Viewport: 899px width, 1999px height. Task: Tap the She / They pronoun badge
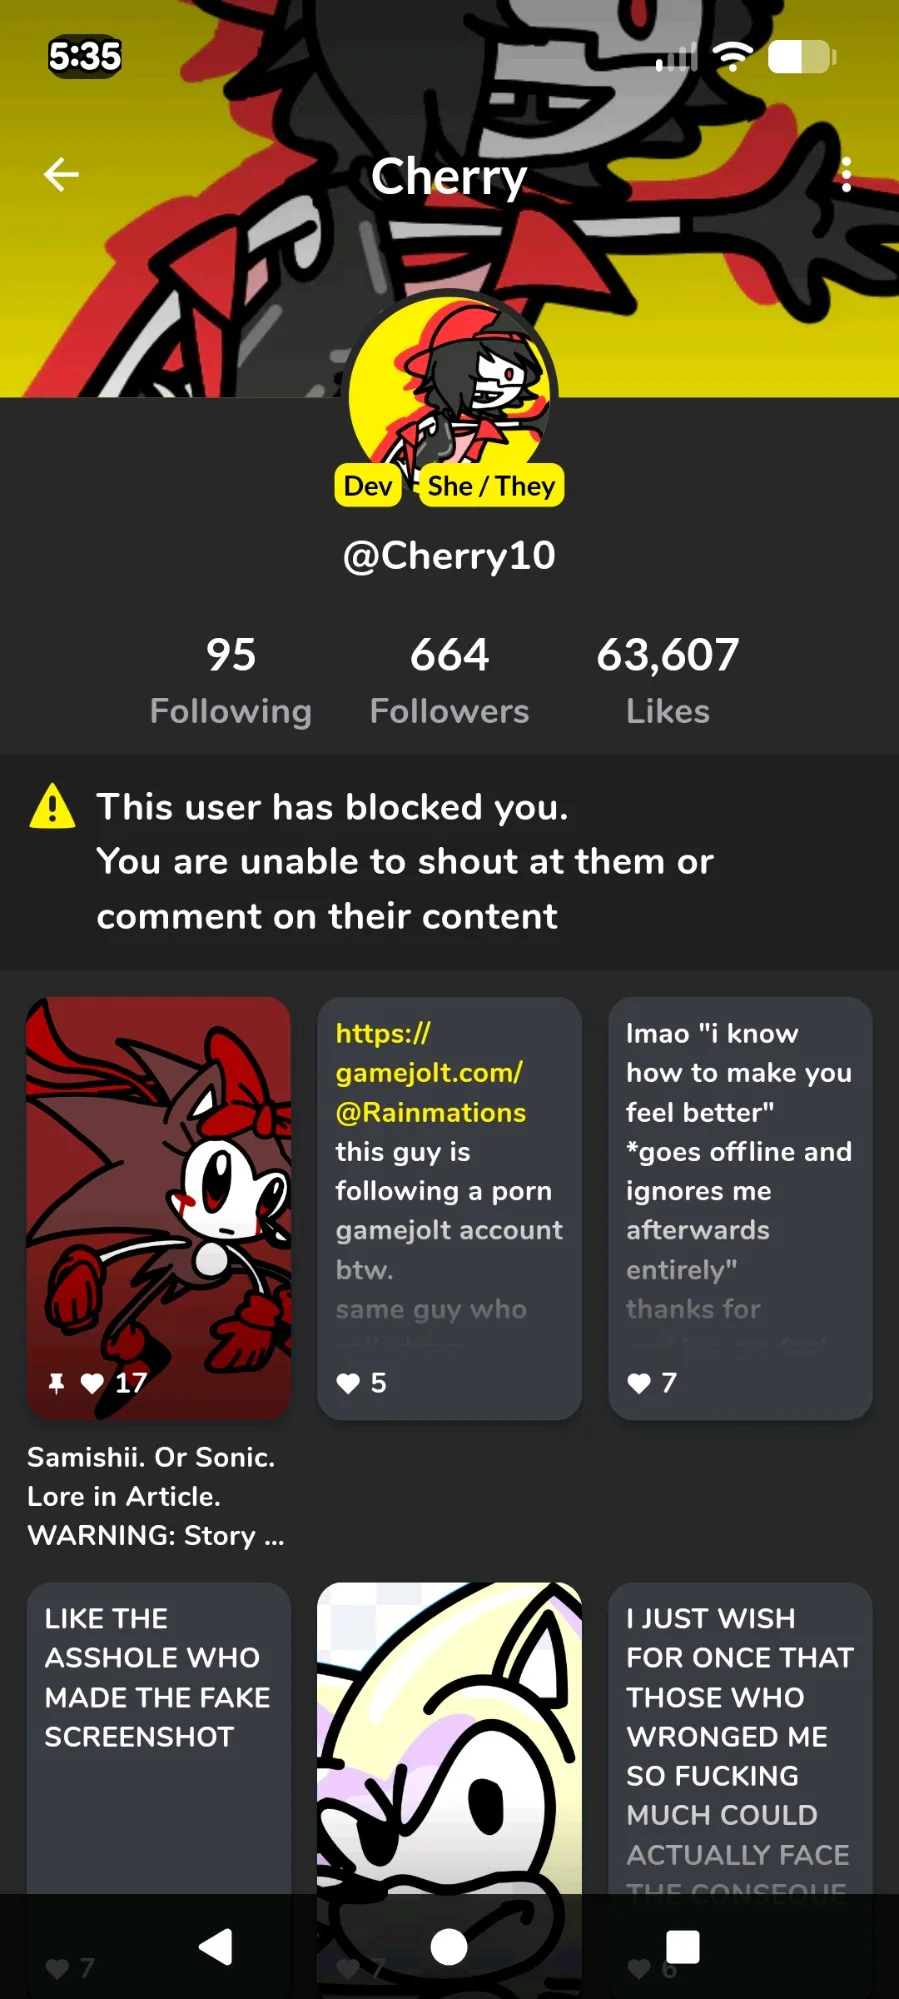491,486
